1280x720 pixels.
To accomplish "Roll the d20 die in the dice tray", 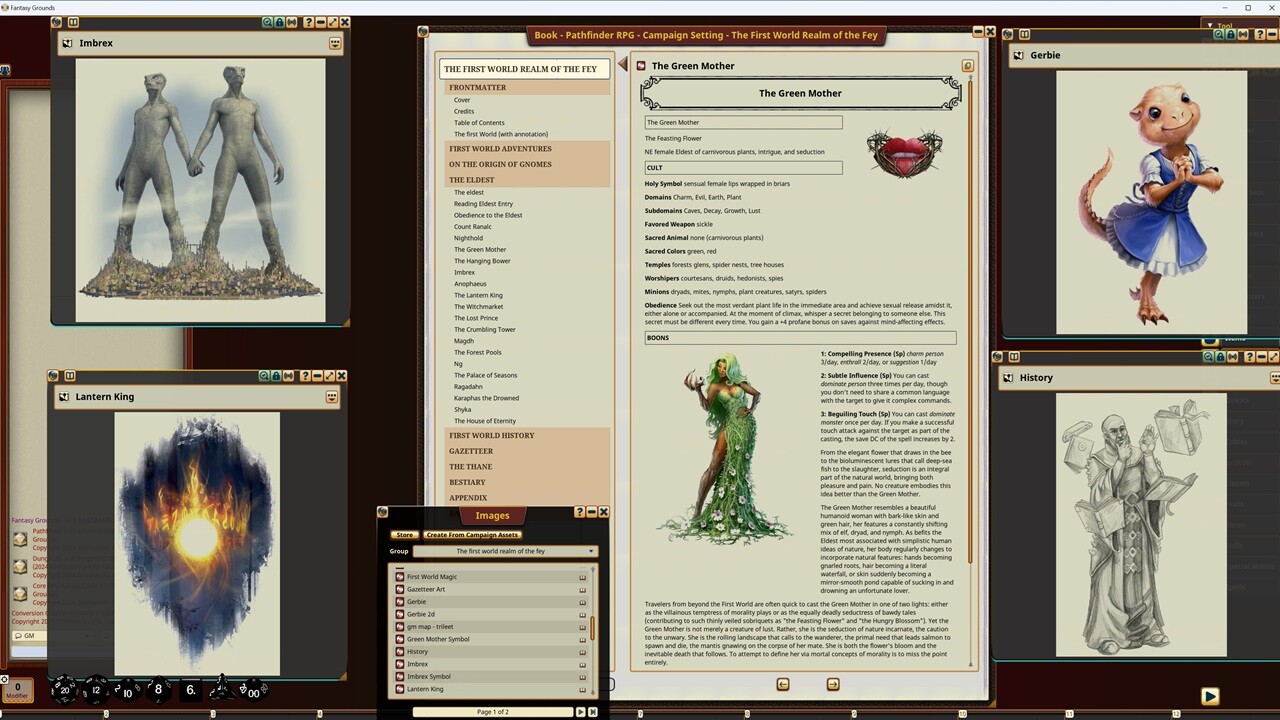I will point(64,690).
